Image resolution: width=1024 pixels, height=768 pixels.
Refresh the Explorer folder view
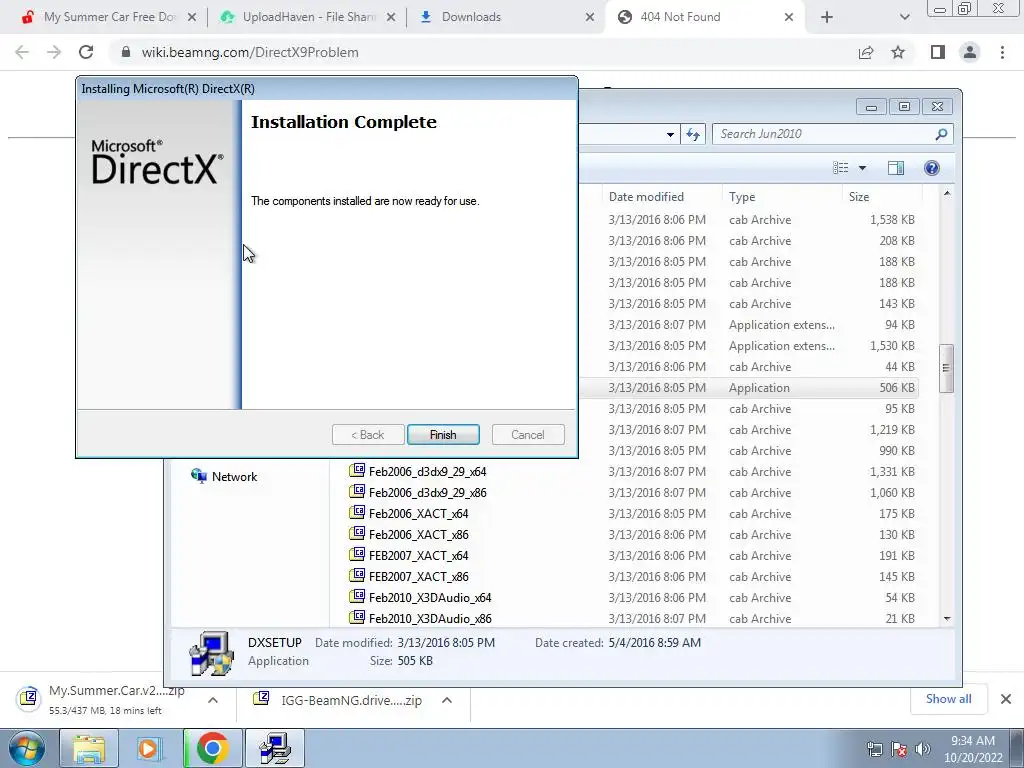coord(693,135)
